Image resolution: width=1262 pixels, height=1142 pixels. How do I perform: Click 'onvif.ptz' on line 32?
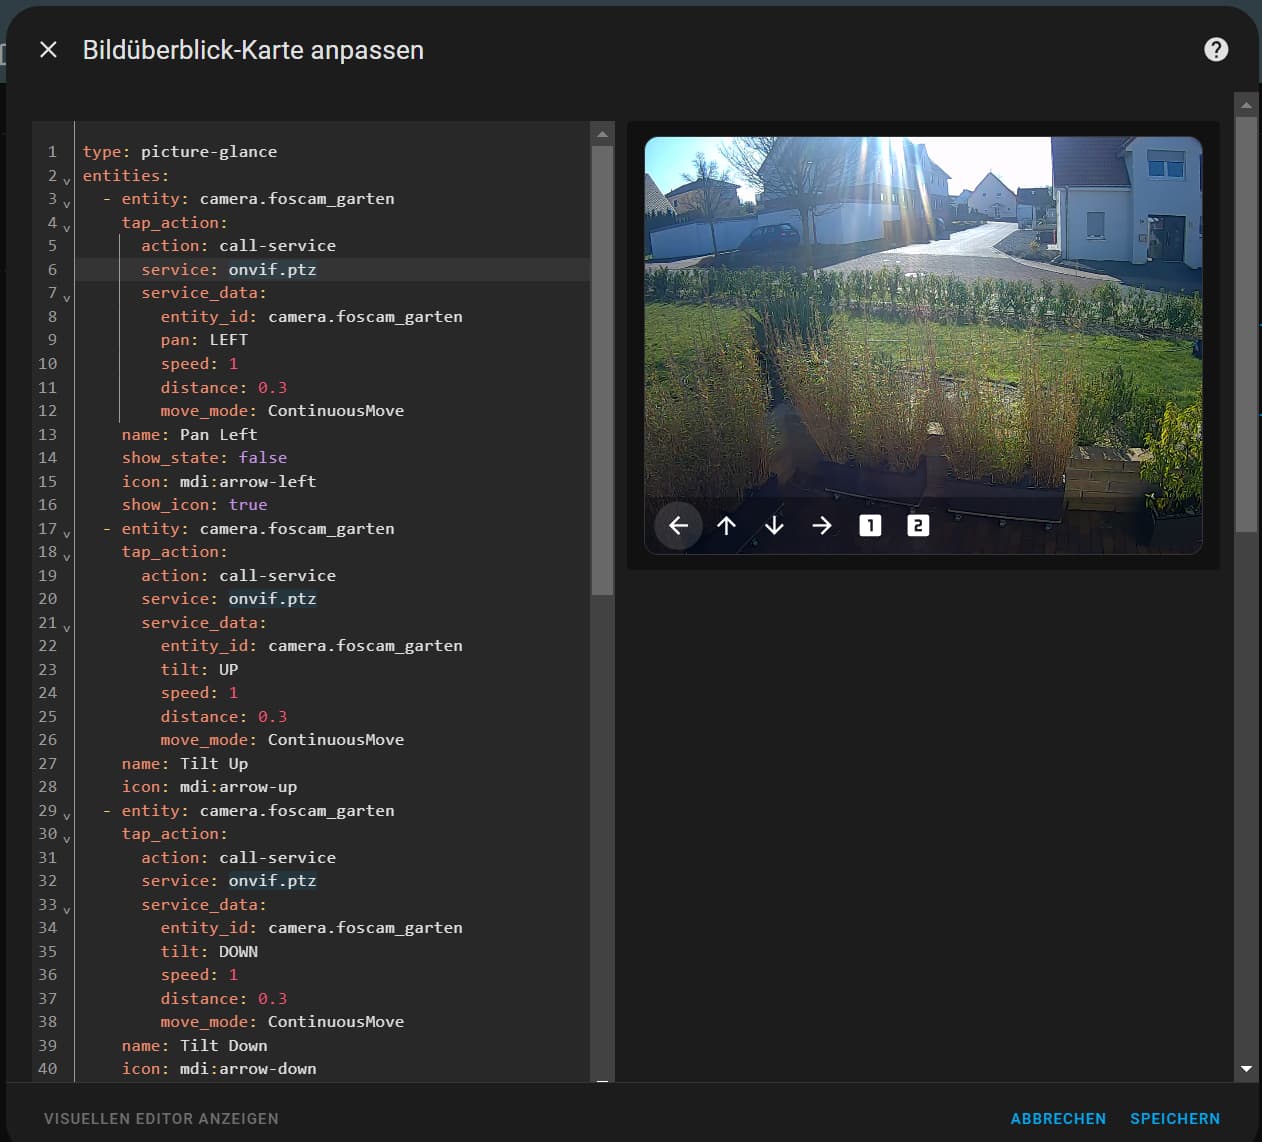tap(272, 881)
